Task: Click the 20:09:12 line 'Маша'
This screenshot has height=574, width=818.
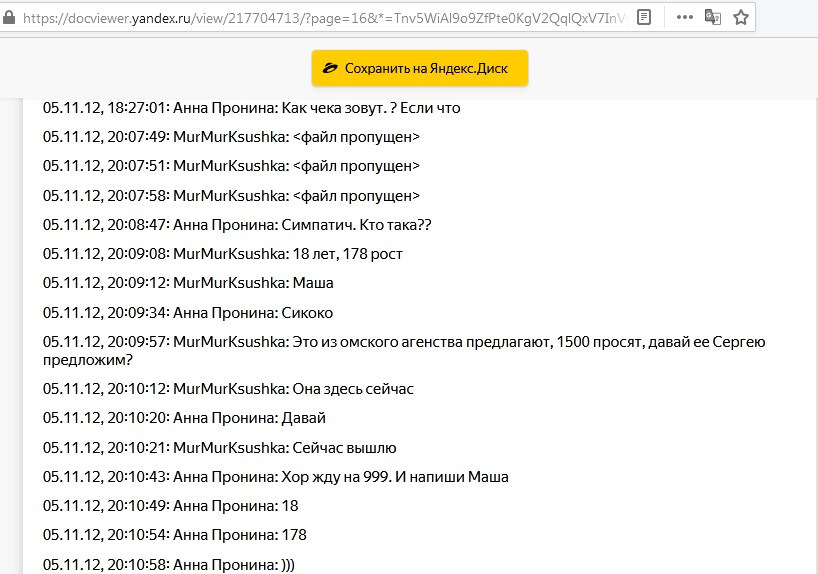Action: click(188, 283)
